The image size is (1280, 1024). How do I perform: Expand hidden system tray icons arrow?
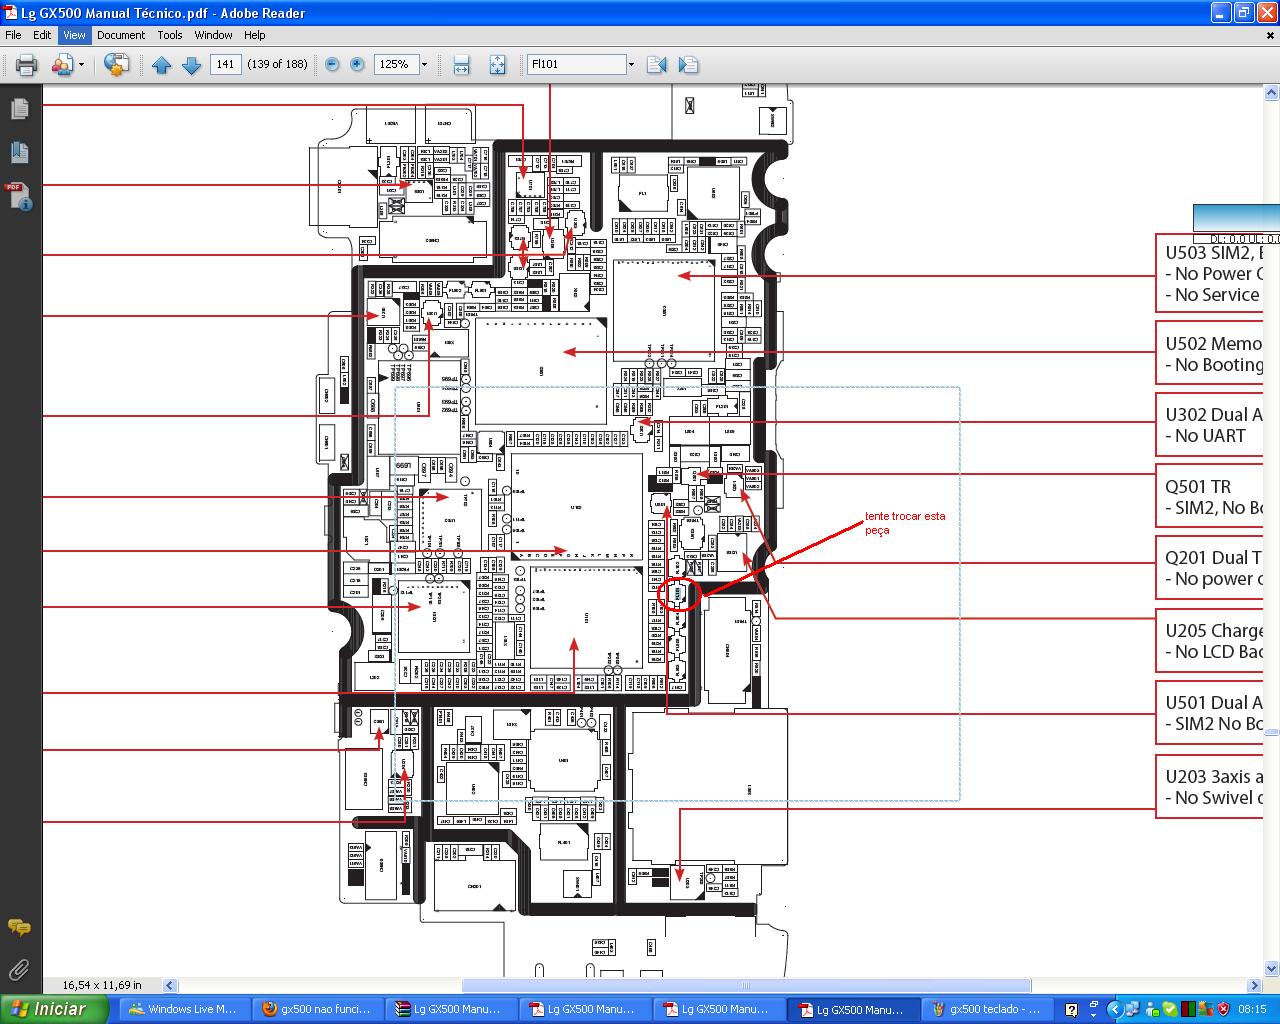click(1114, 1009)
